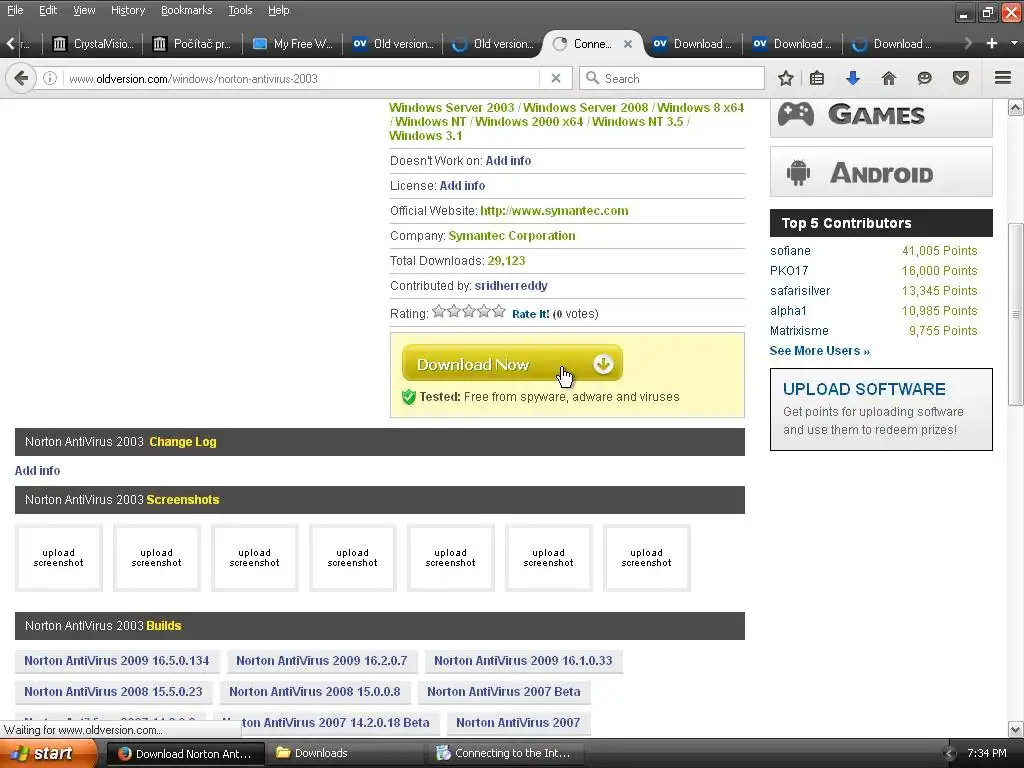The height and width of the screenshot is (768, 1024).
Task: Open the Bookmarks menu
Action: coord(186,10)
